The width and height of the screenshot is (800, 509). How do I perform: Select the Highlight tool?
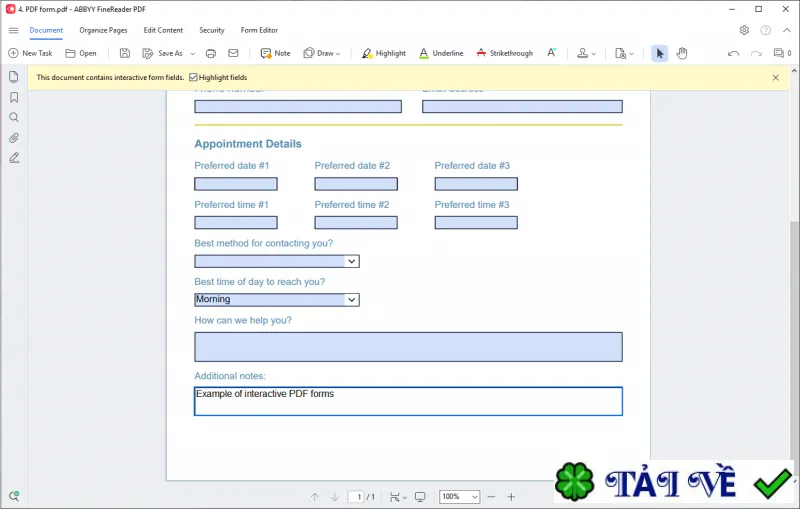[x=383, y=53]
